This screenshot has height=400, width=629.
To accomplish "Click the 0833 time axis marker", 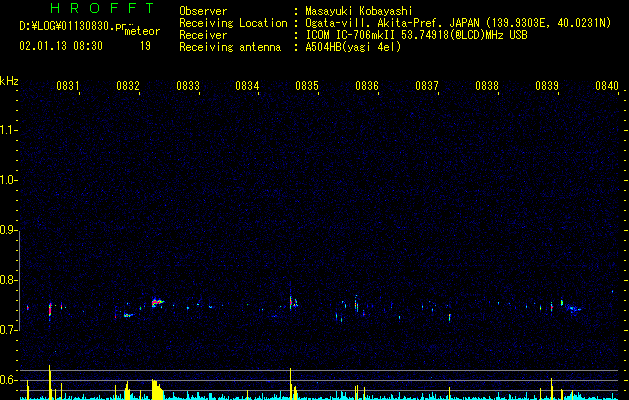I will pyautogui.click(x=188, y=86).
